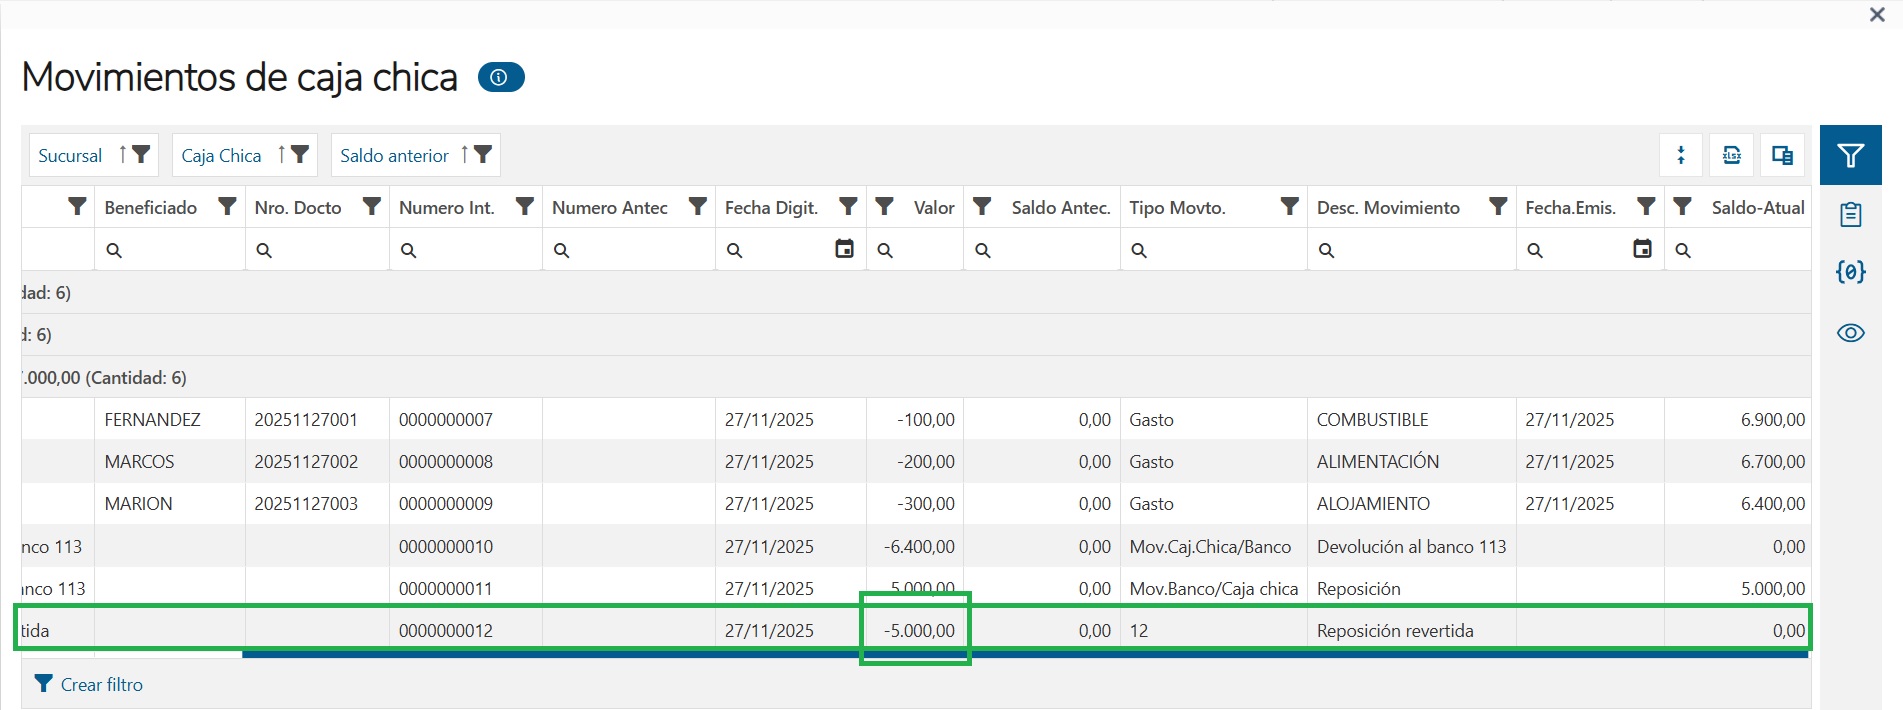Open filter on Sucursal group chip
1903x710 pixels.
141,155
